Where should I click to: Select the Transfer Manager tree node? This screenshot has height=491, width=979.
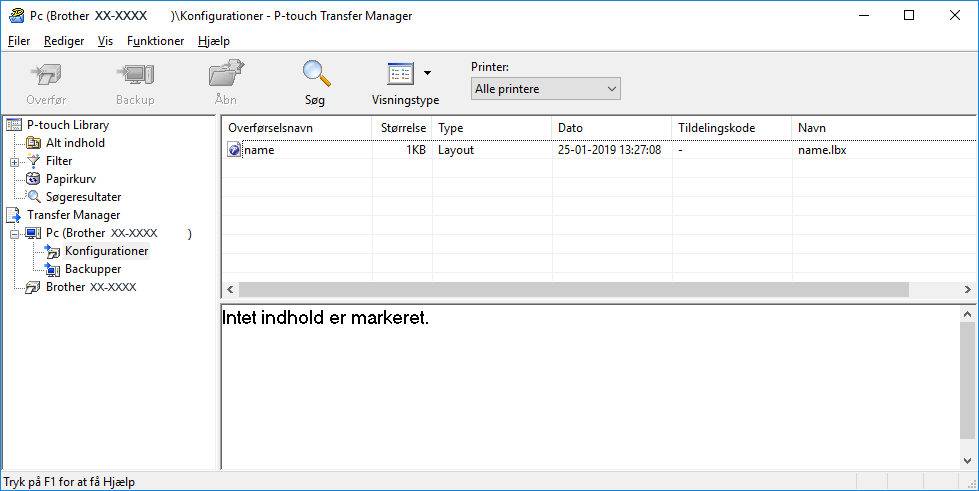coord(73,215)
